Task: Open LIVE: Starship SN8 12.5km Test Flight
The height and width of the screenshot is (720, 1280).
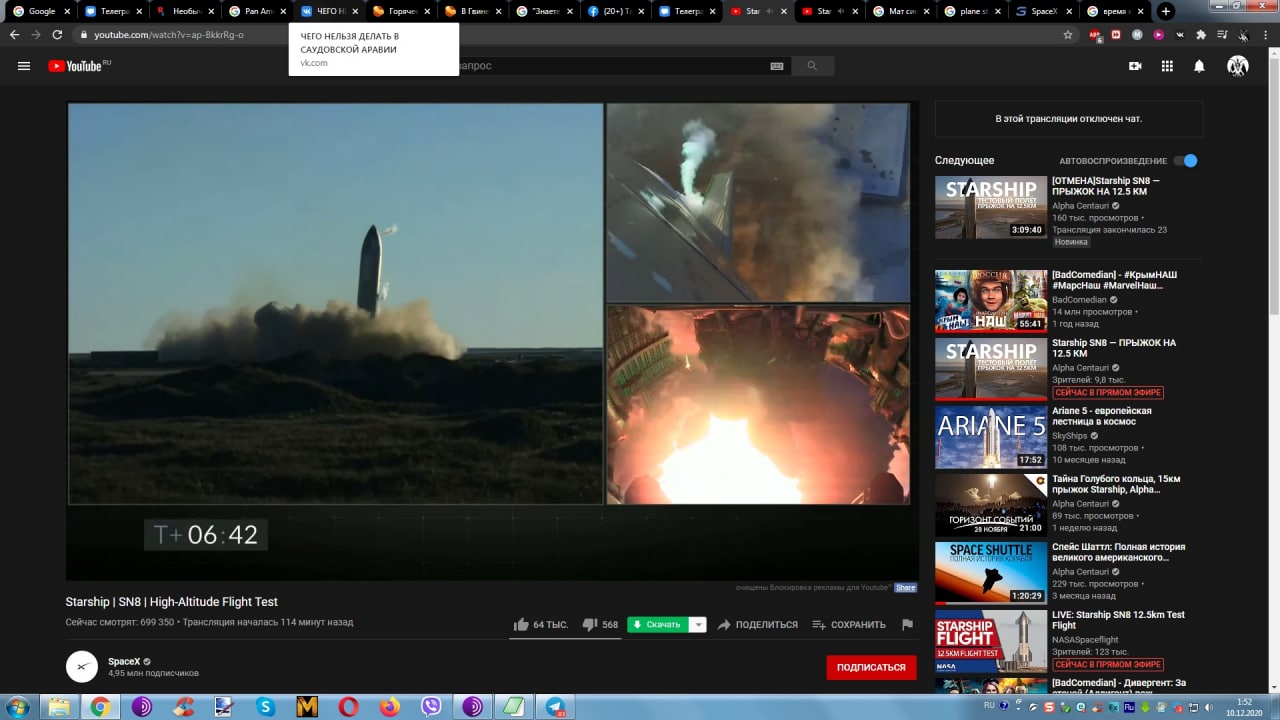Action: click(1118, 621)
